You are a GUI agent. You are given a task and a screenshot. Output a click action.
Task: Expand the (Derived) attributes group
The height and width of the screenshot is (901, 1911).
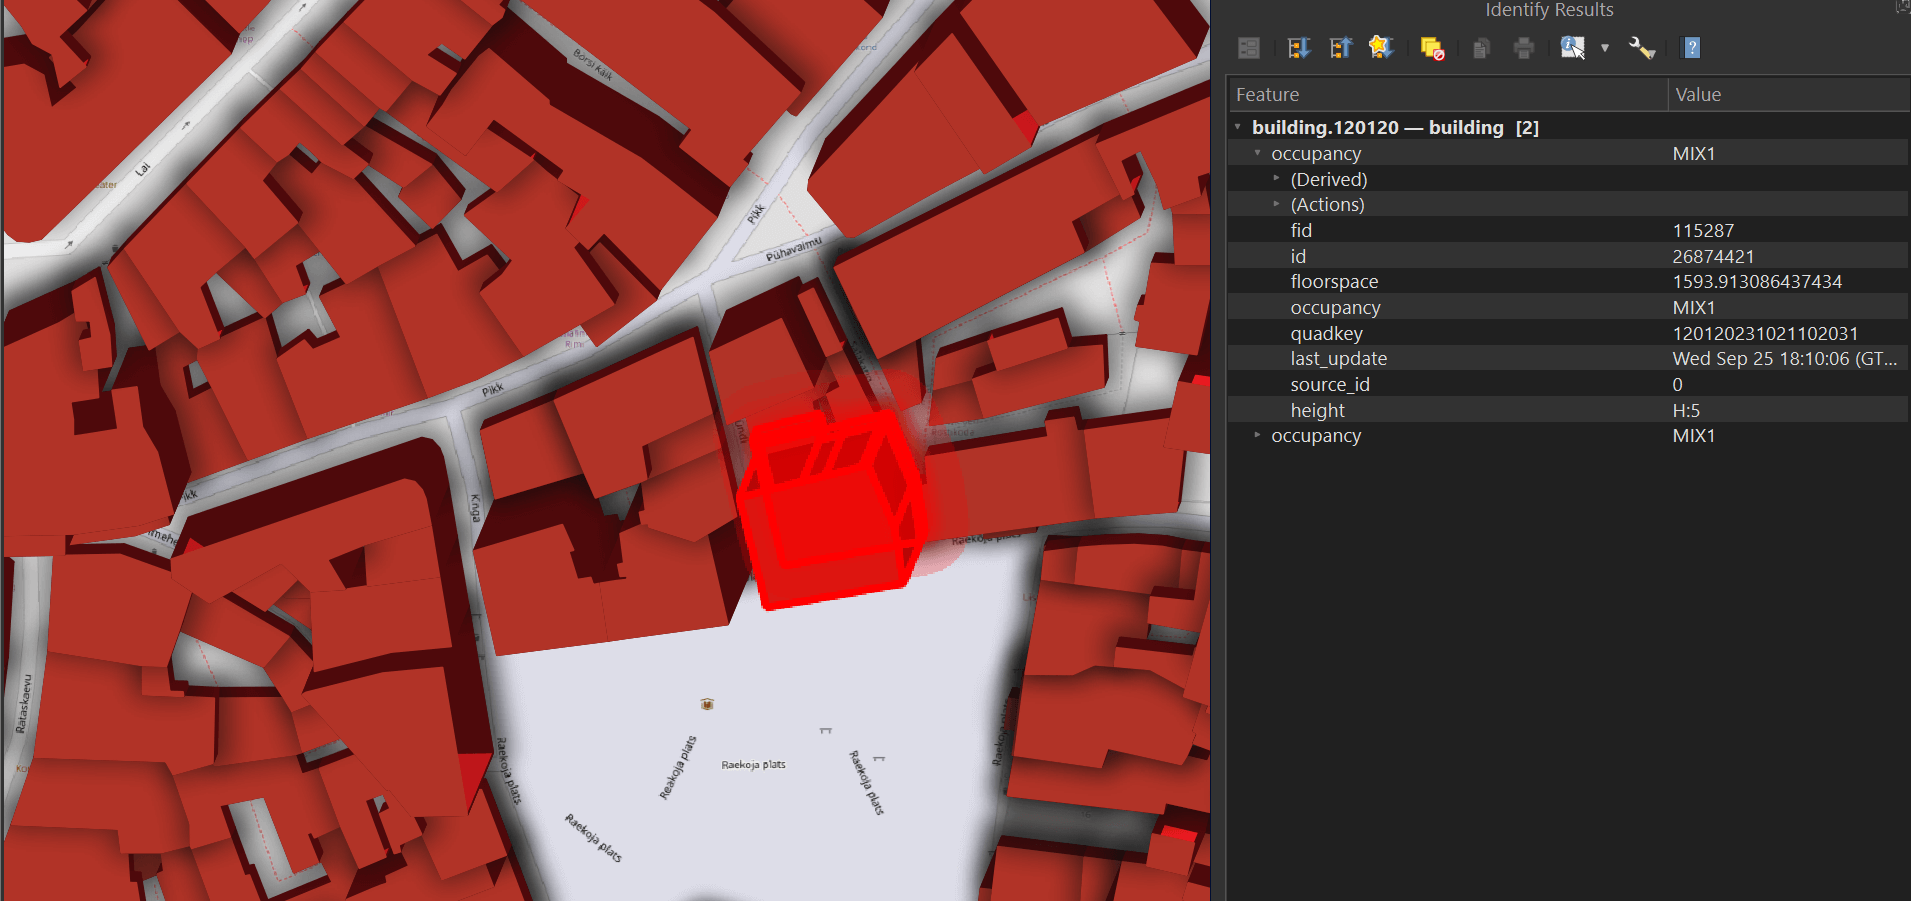1276,179
